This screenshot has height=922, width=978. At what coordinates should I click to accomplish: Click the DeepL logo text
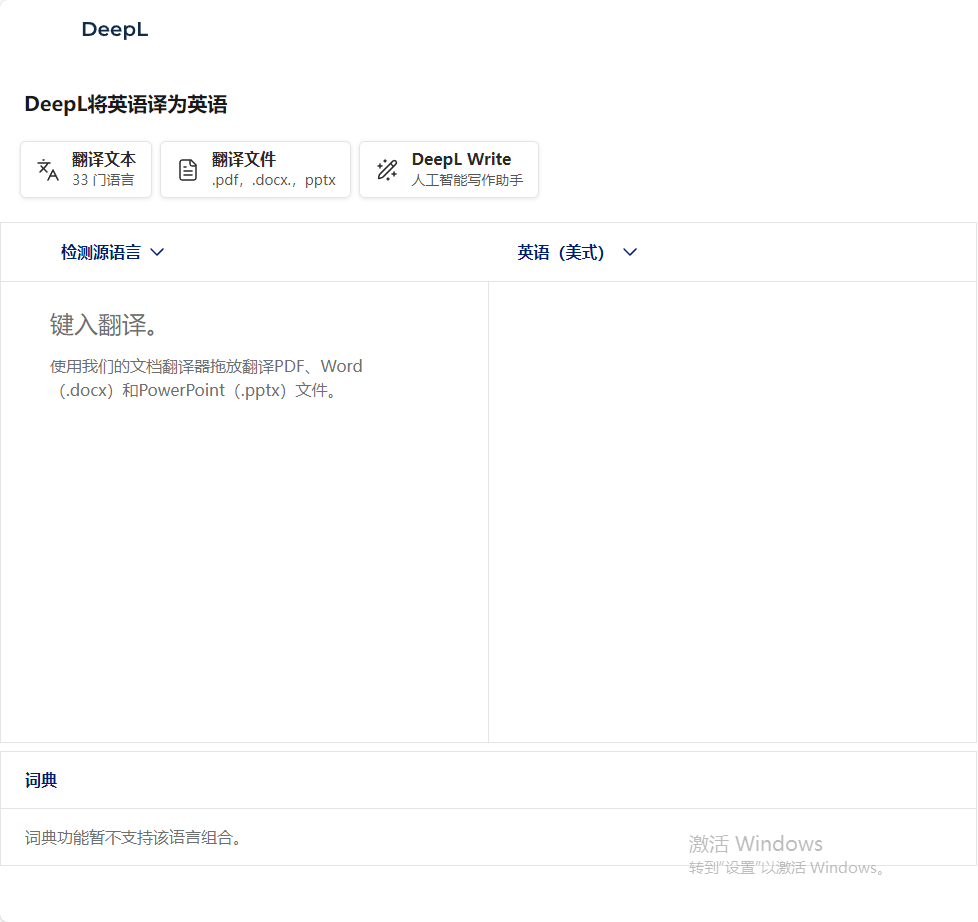tap(115, 29)
